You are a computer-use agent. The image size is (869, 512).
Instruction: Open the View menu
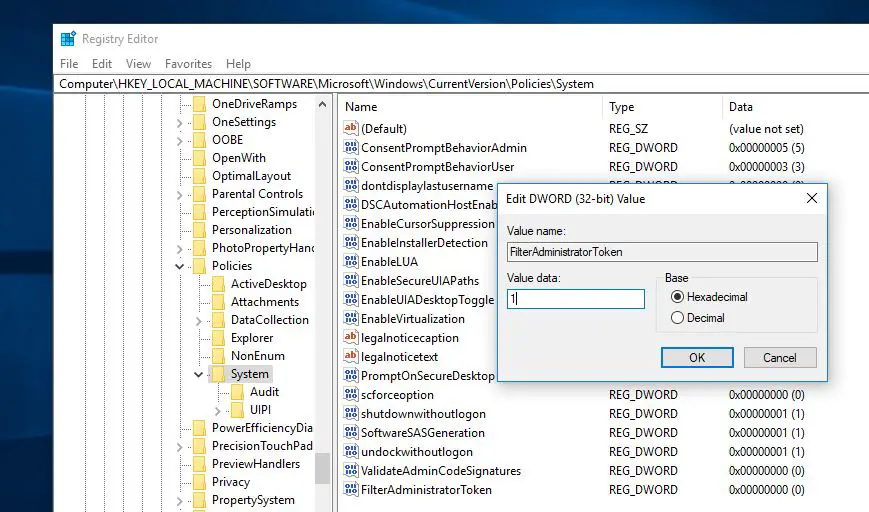coord(138,64)
